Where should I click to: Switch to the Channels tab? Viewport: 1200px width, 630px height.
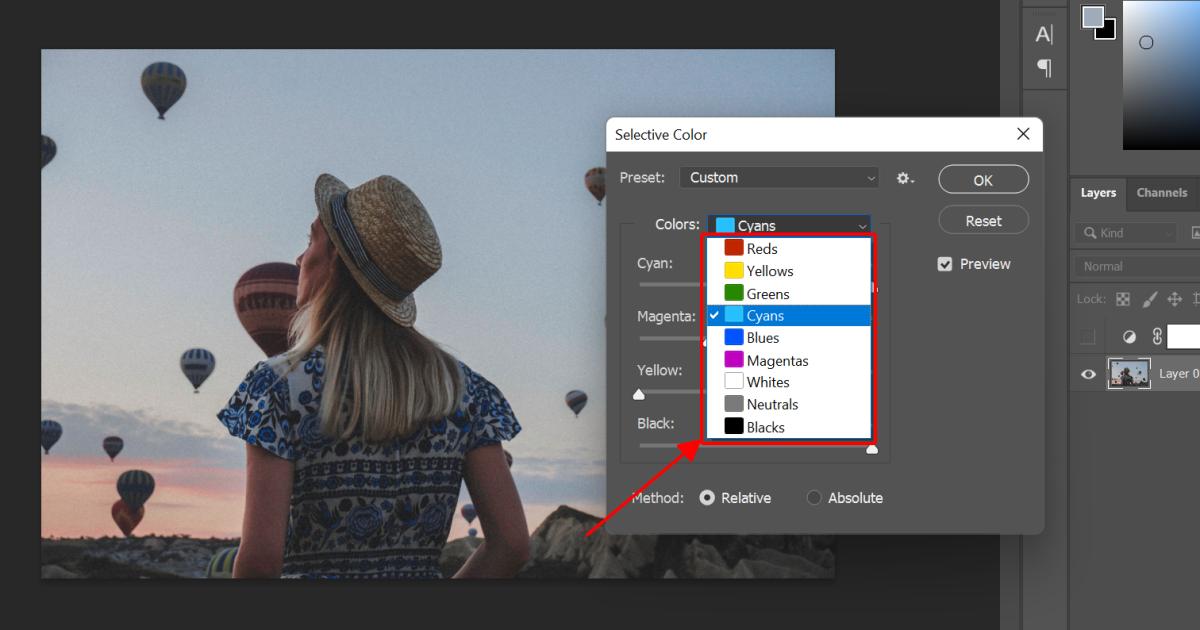[1161, 192]
